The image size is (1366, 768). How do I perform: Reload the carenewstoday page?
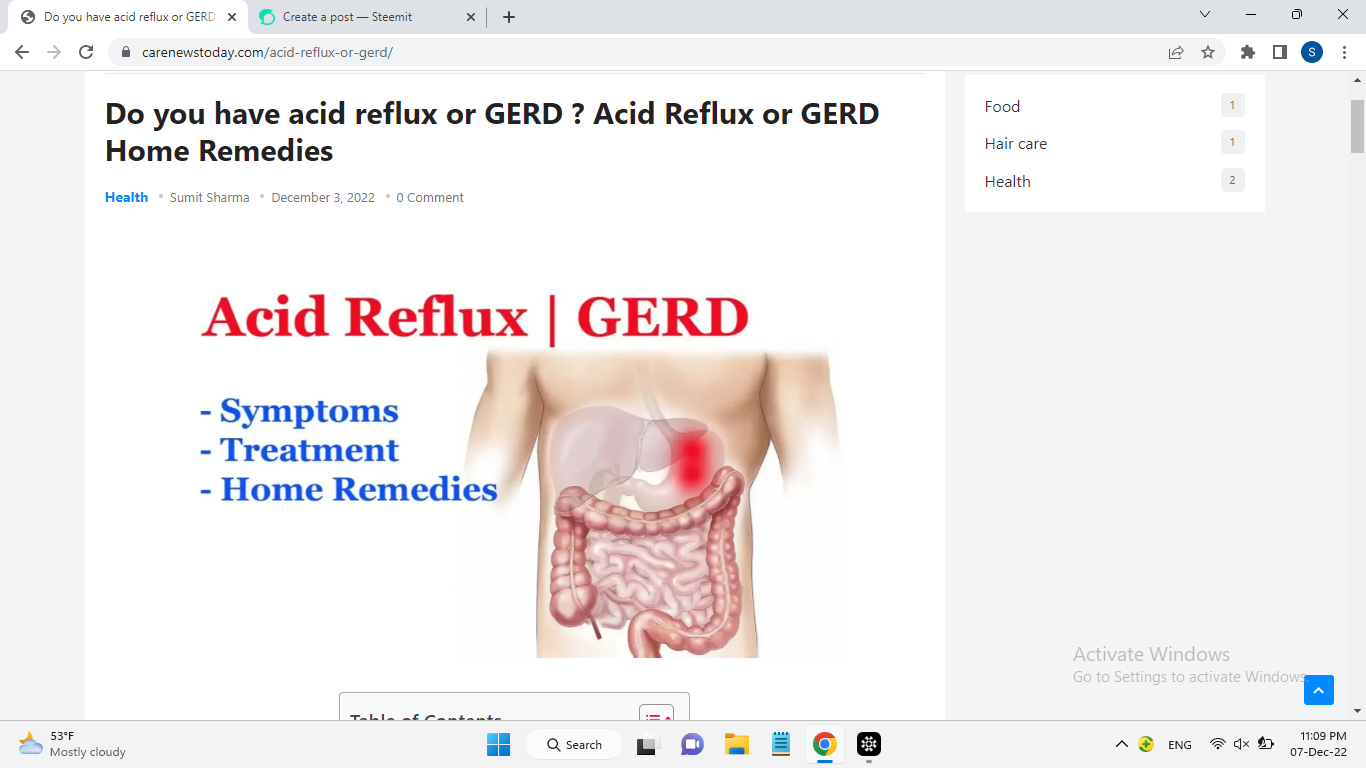(x=86, y=52)
